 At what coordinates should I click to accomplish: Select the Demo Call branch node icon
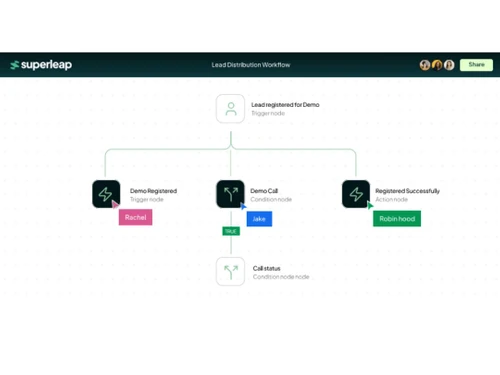230,194
